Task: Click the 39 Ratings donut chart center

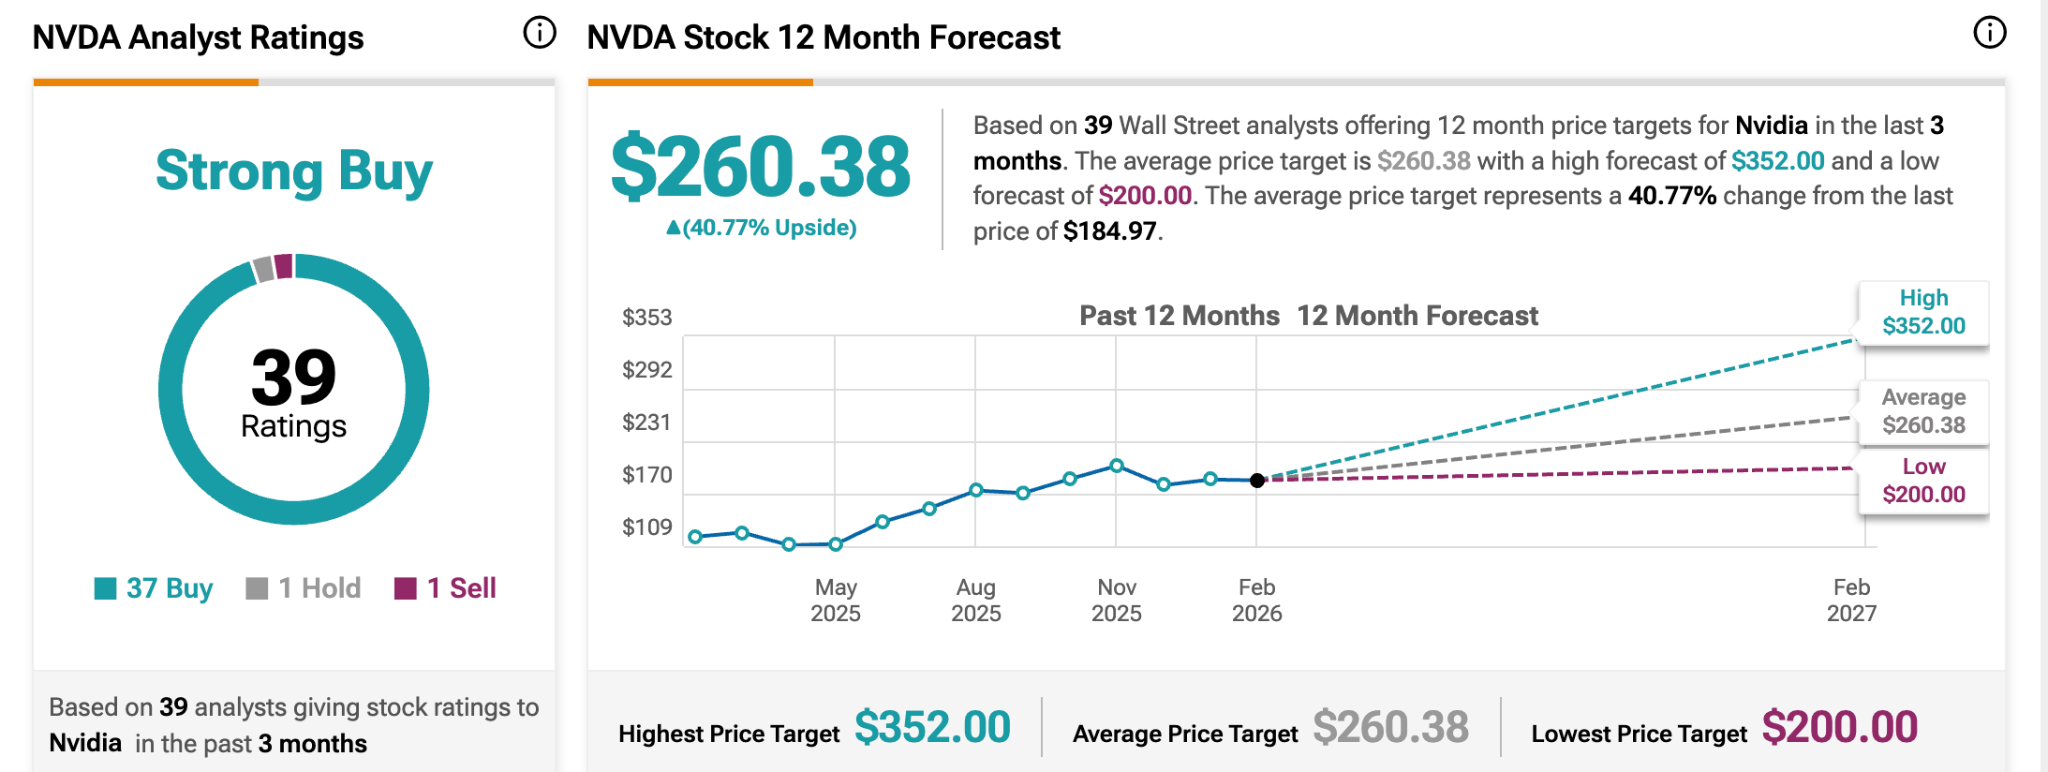Action: [x=294, y=390]
